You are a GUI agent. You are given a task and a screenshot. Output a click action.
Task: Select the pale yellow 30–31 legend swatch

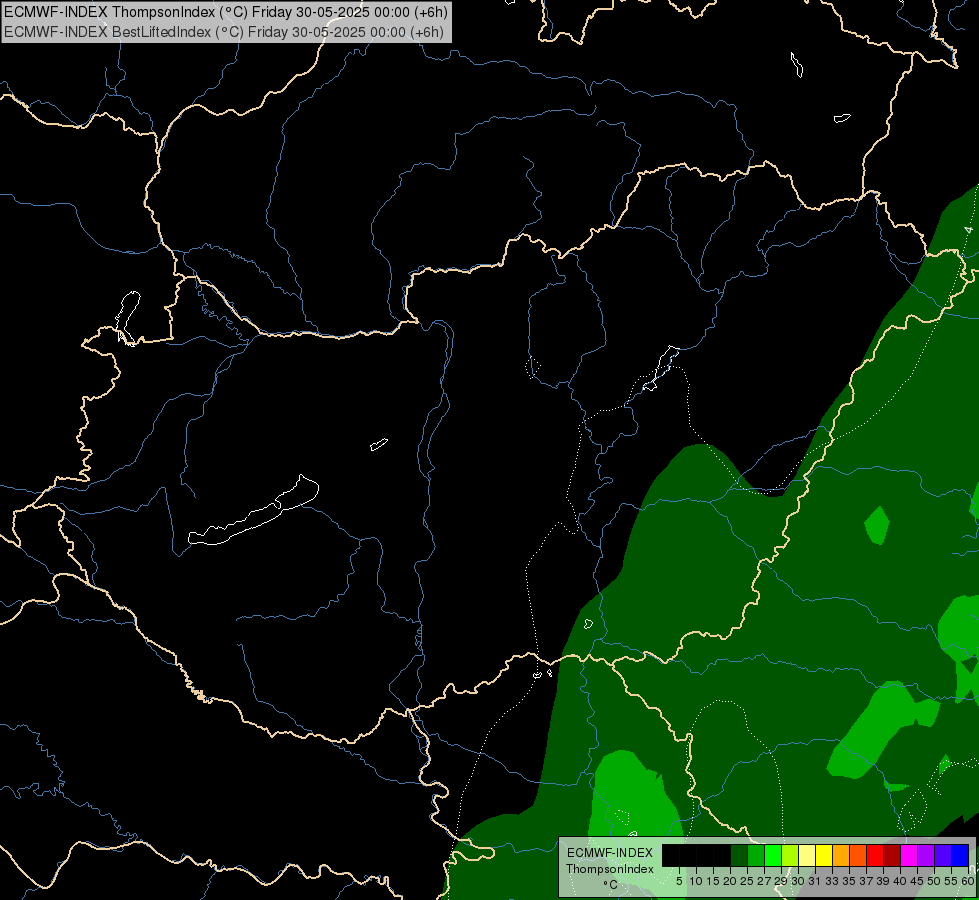807,855
